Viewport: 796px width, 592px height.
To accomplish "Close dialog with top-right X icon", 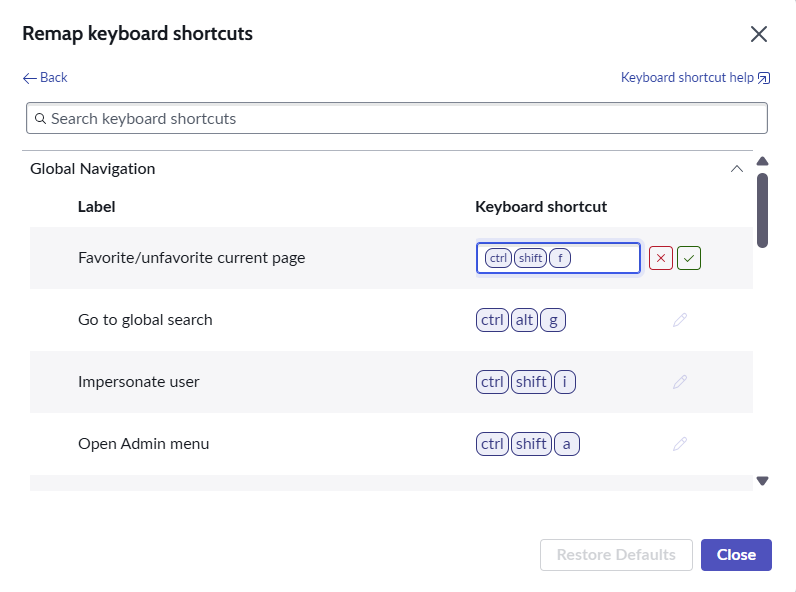I will 759,34.
